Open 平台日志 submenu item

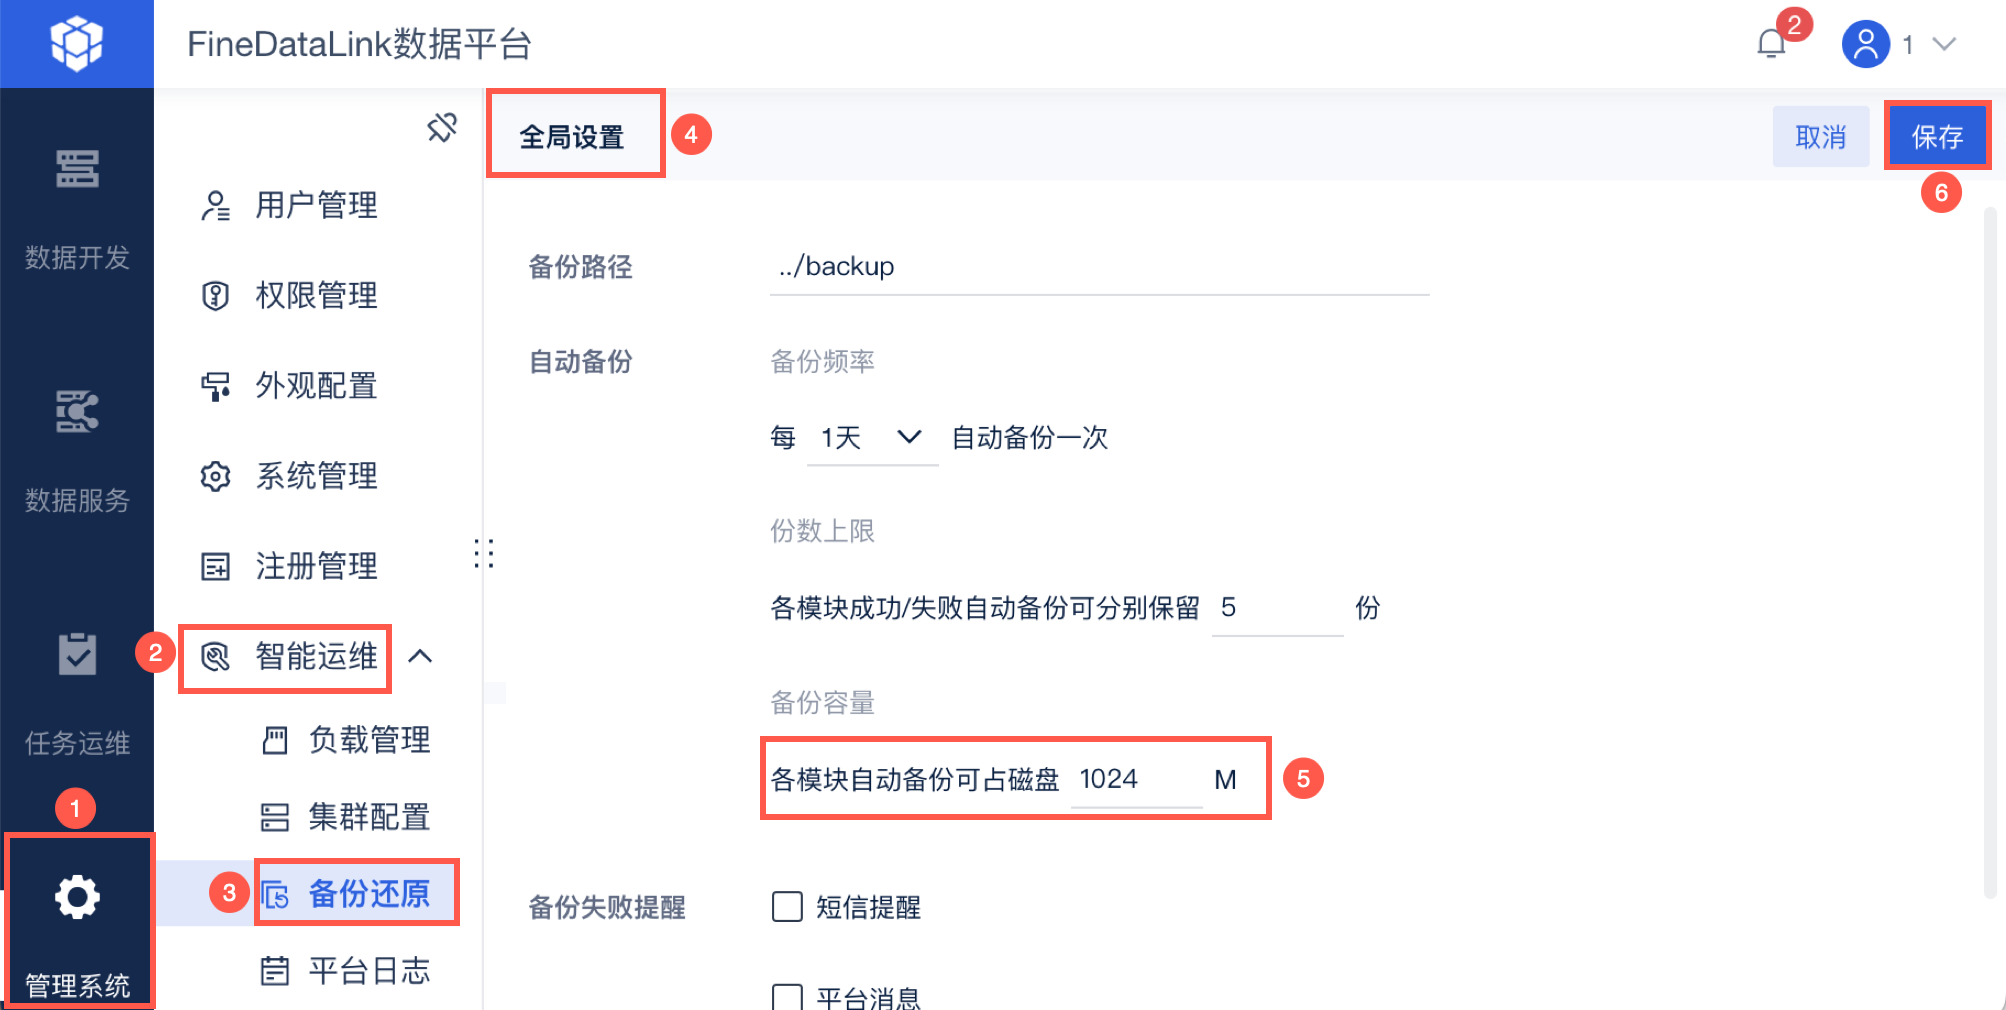[x=368, y=970]
